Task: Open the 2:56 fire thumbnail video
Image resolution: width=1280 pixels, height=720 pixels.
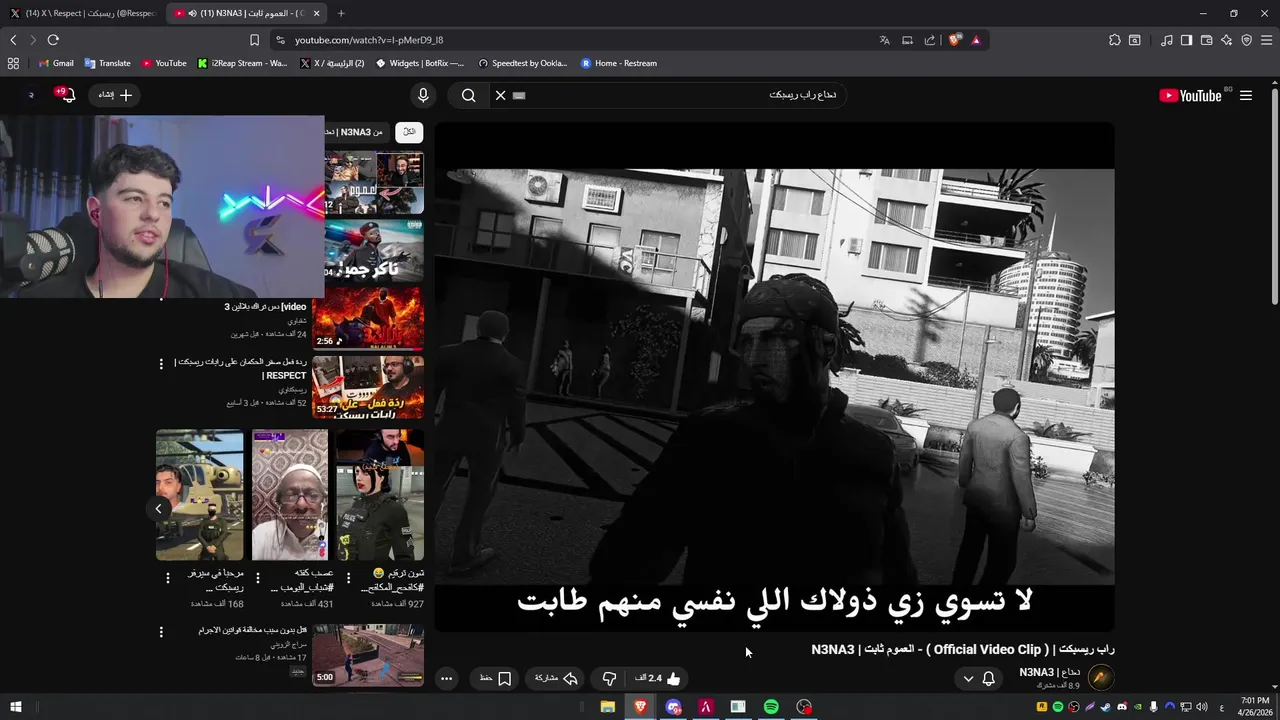Action: click(x=368, y=318)
